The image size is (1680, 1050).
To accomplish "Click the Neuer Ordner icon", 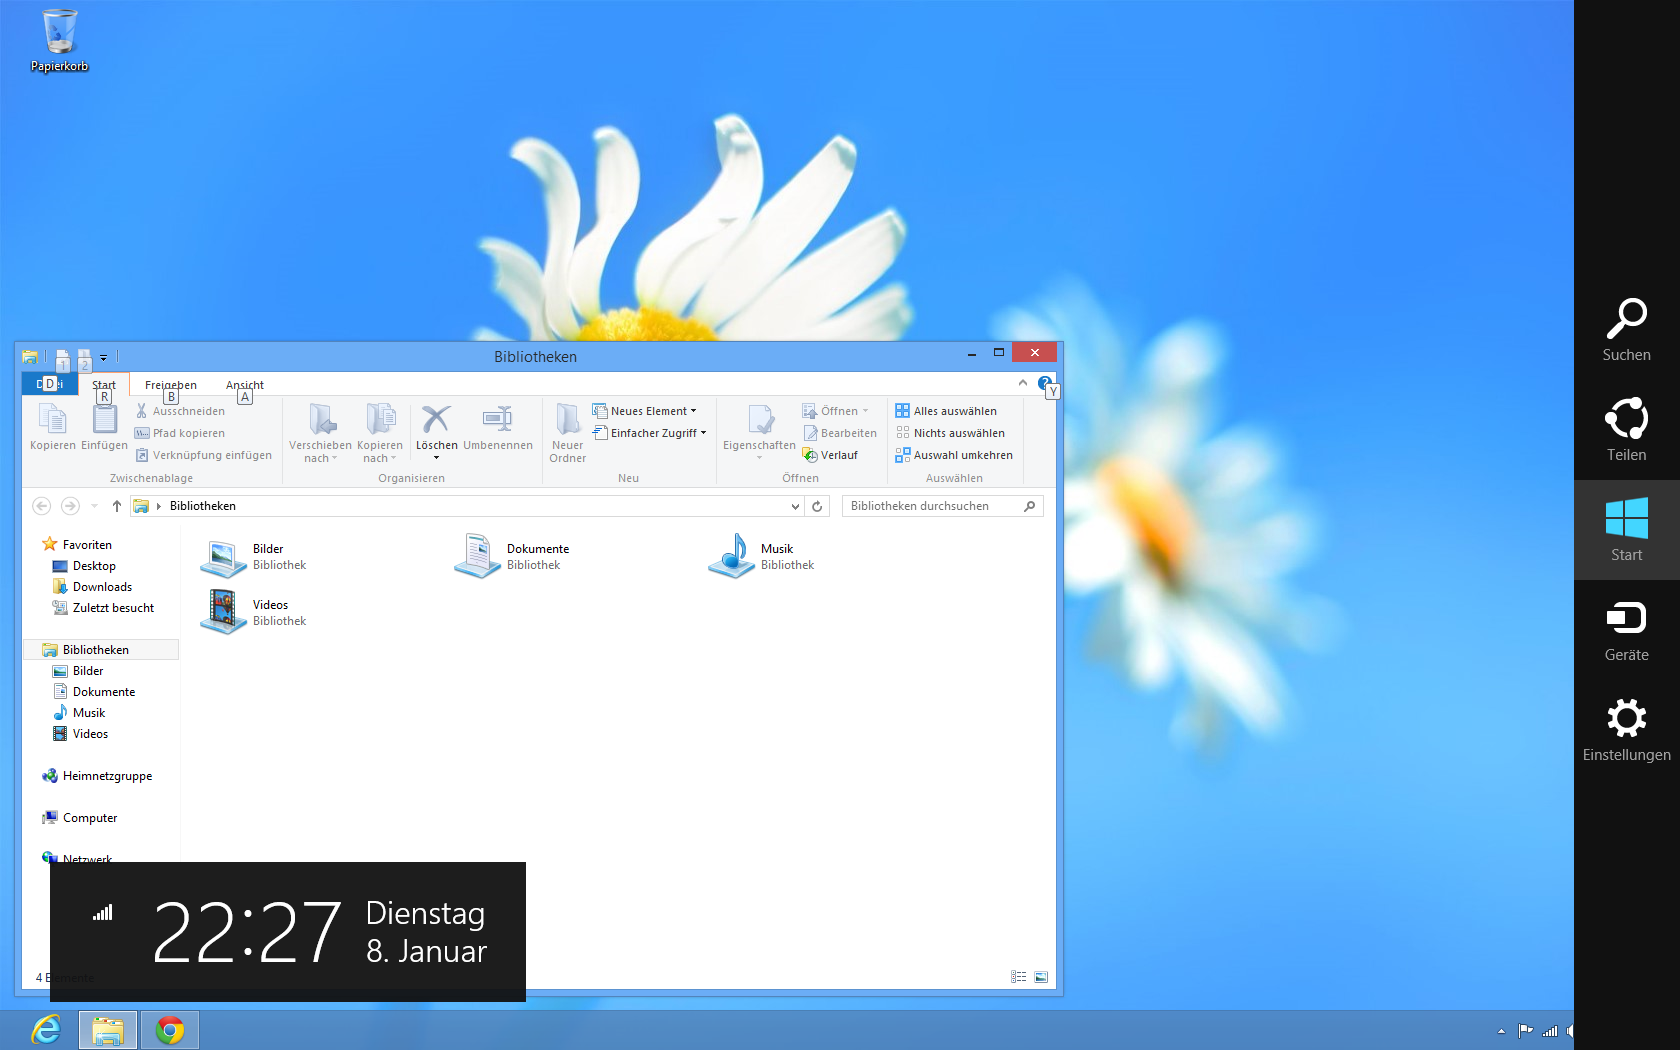I will (x=567, y=420).
